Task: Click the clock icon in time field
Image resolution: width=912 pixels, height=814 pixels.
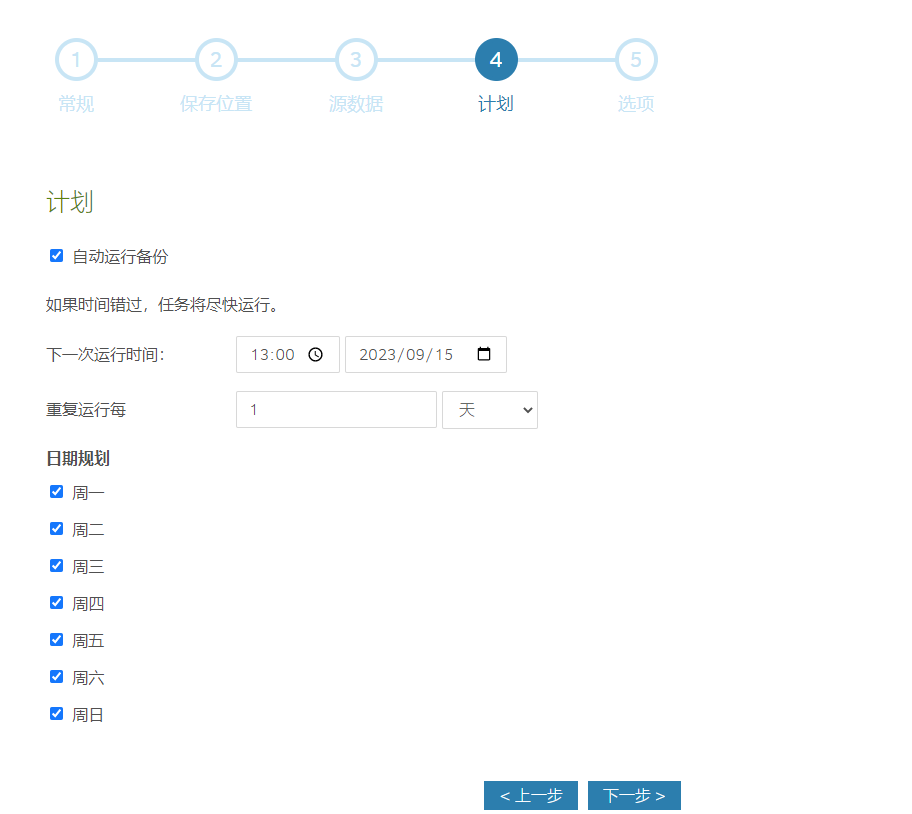Action: 315,355
